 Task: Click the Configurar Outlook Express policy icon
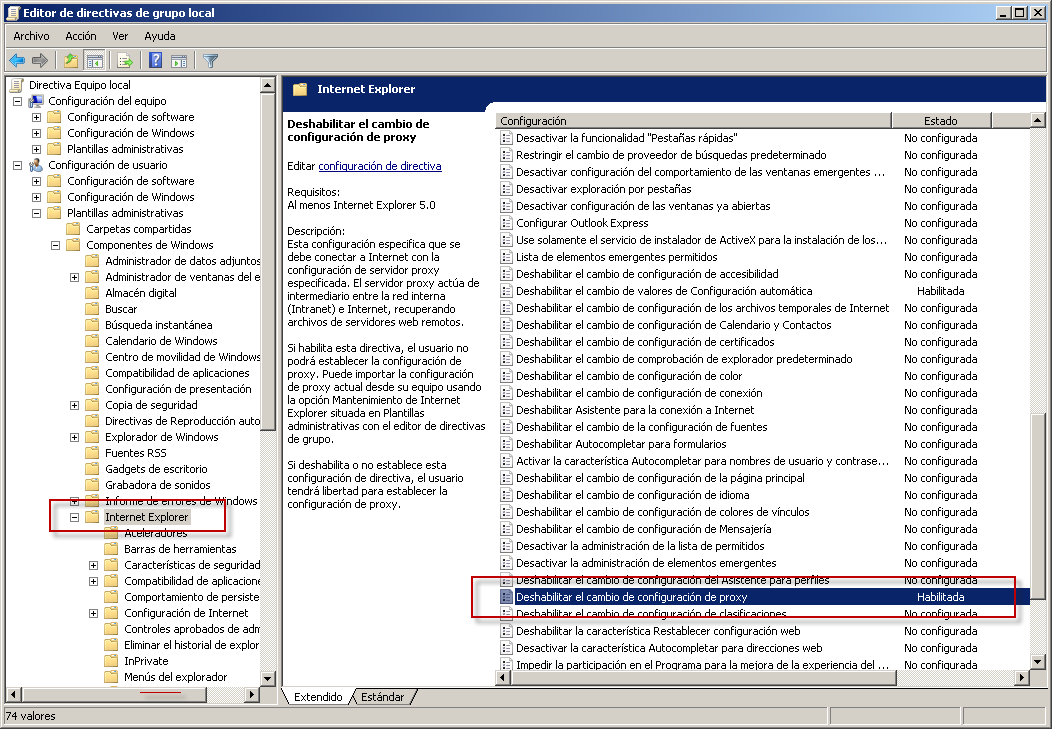pyautogui.click(x=507, y=223)
